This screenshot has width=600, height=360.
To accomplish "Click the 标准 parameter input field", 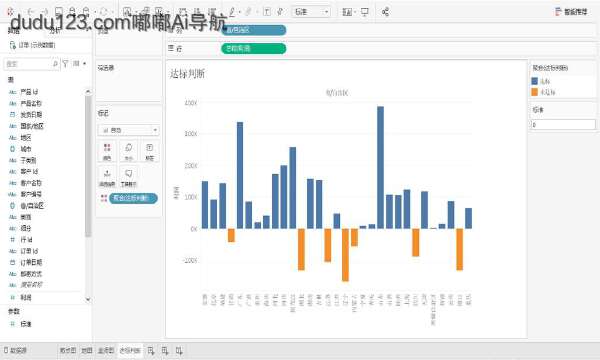I will click(563, 124).
